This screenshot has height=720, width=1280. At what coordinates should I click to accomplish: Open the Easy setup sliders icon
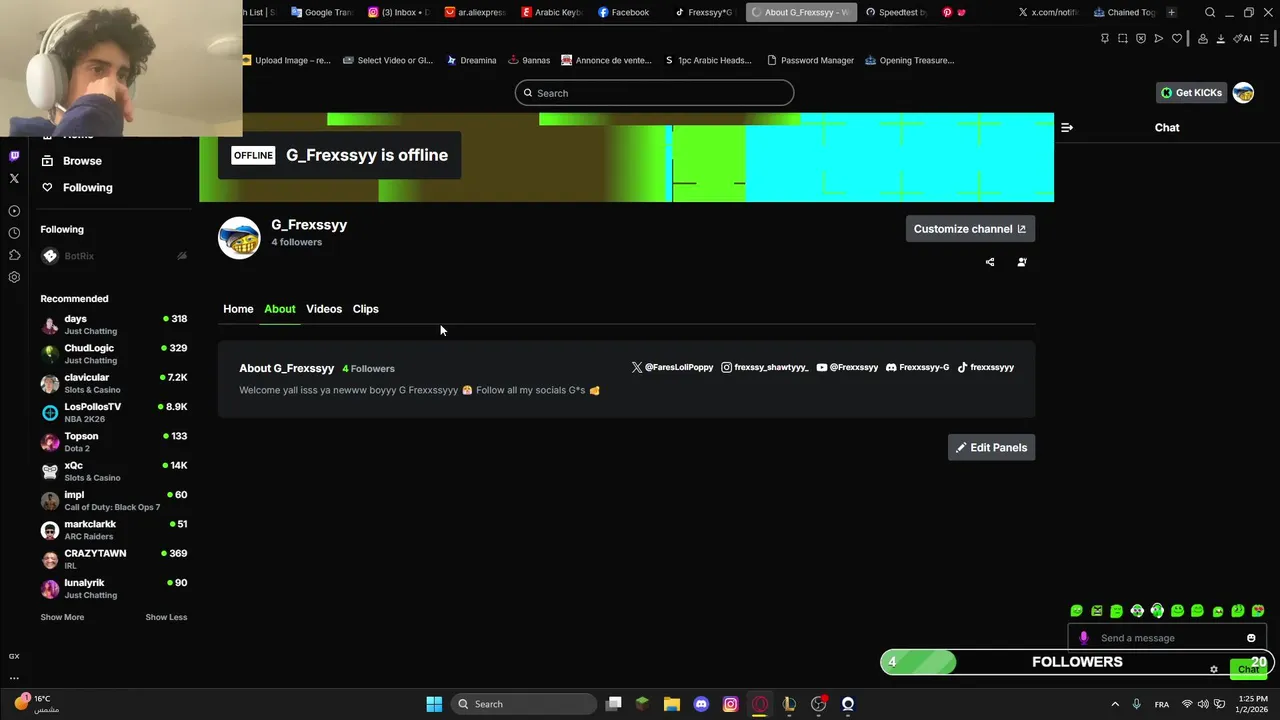pyautogui.click(x=1265, y=38)
